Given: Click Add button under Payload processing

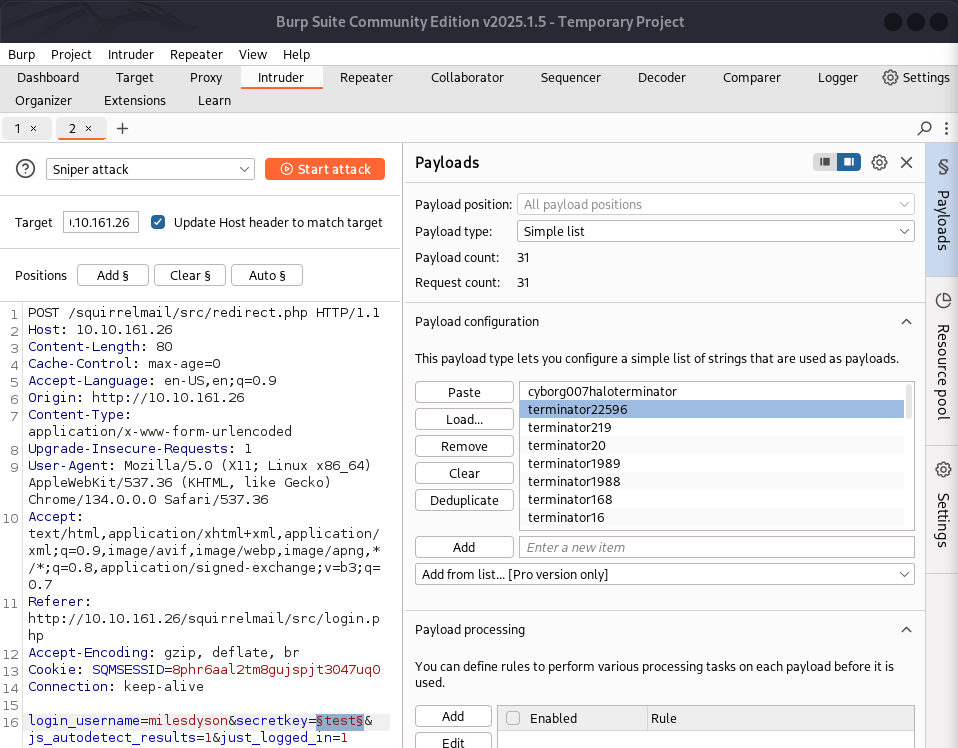Looking at the screenshot, I should (453, 716).
